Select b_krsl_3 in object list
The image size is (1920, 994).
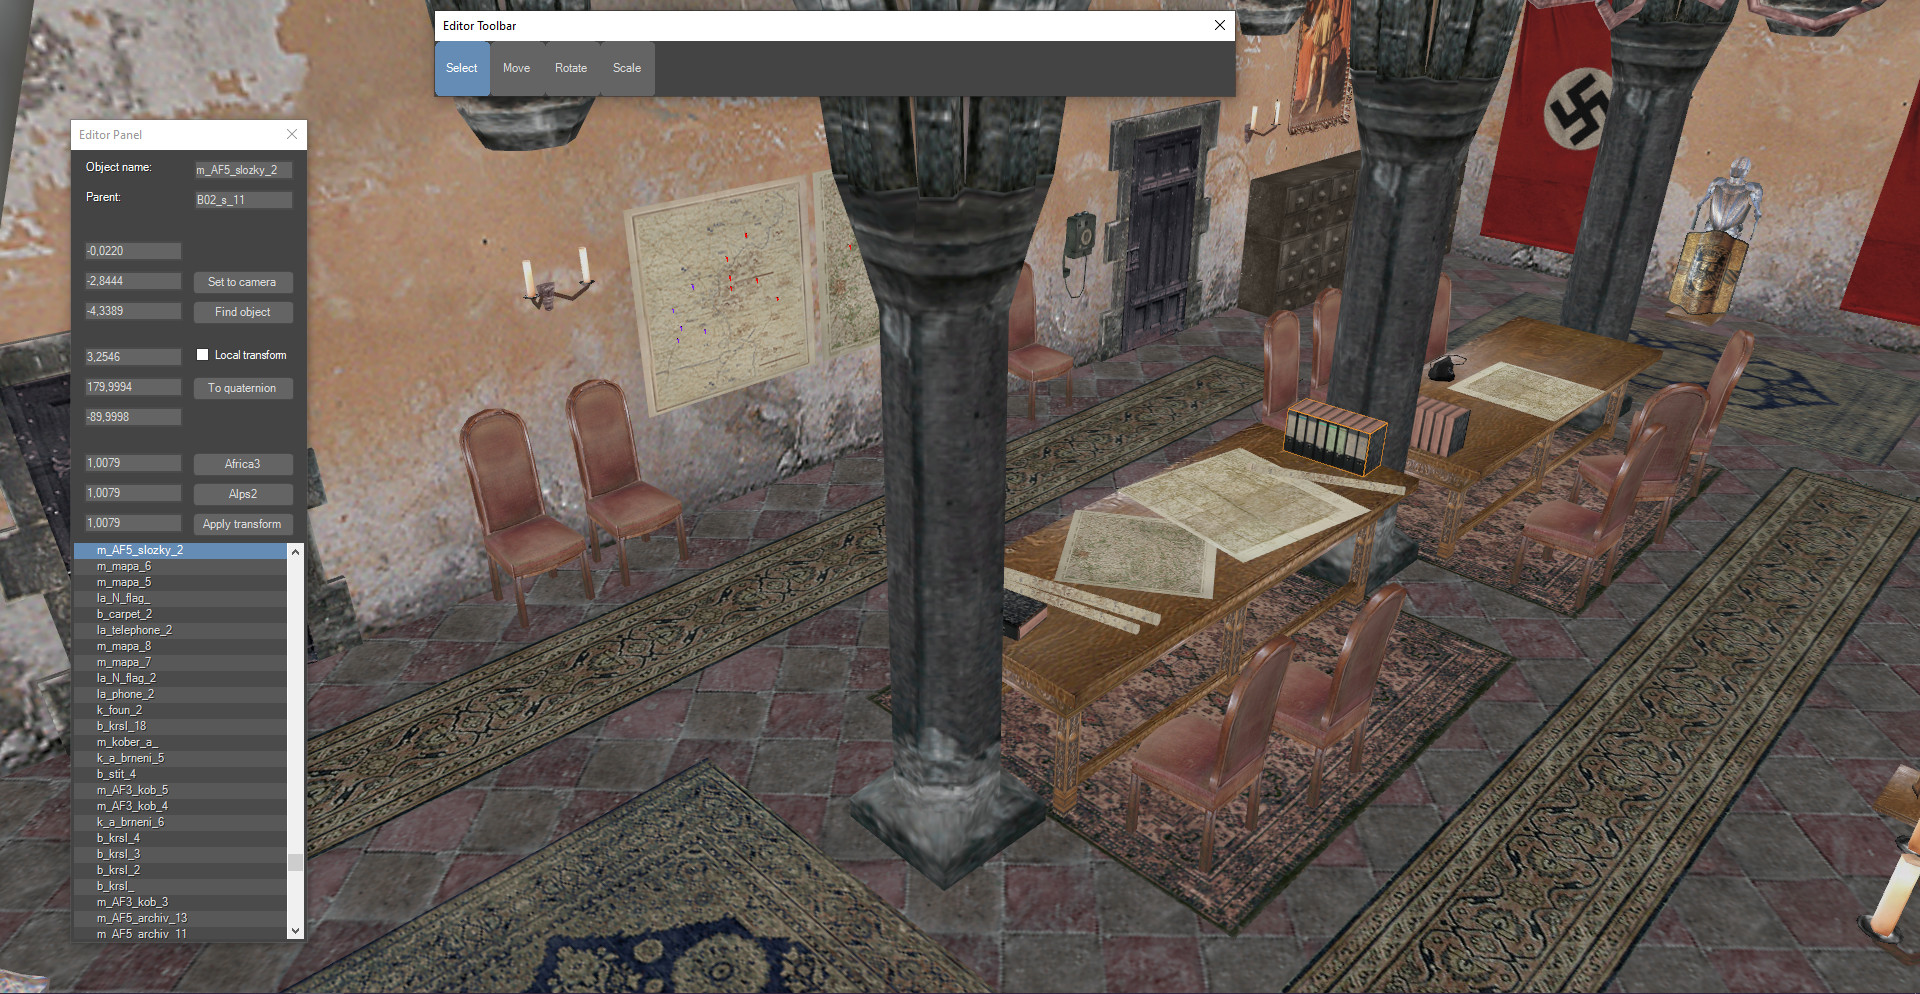click(181, 854)
